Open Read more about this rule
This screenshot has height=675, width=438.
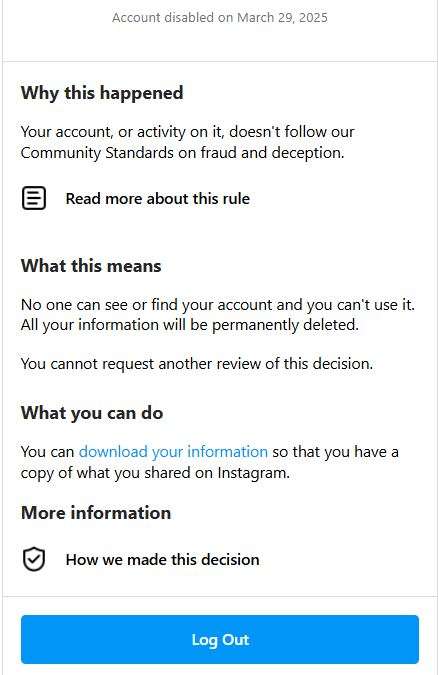pyautogui.click(x=158, y=199)
